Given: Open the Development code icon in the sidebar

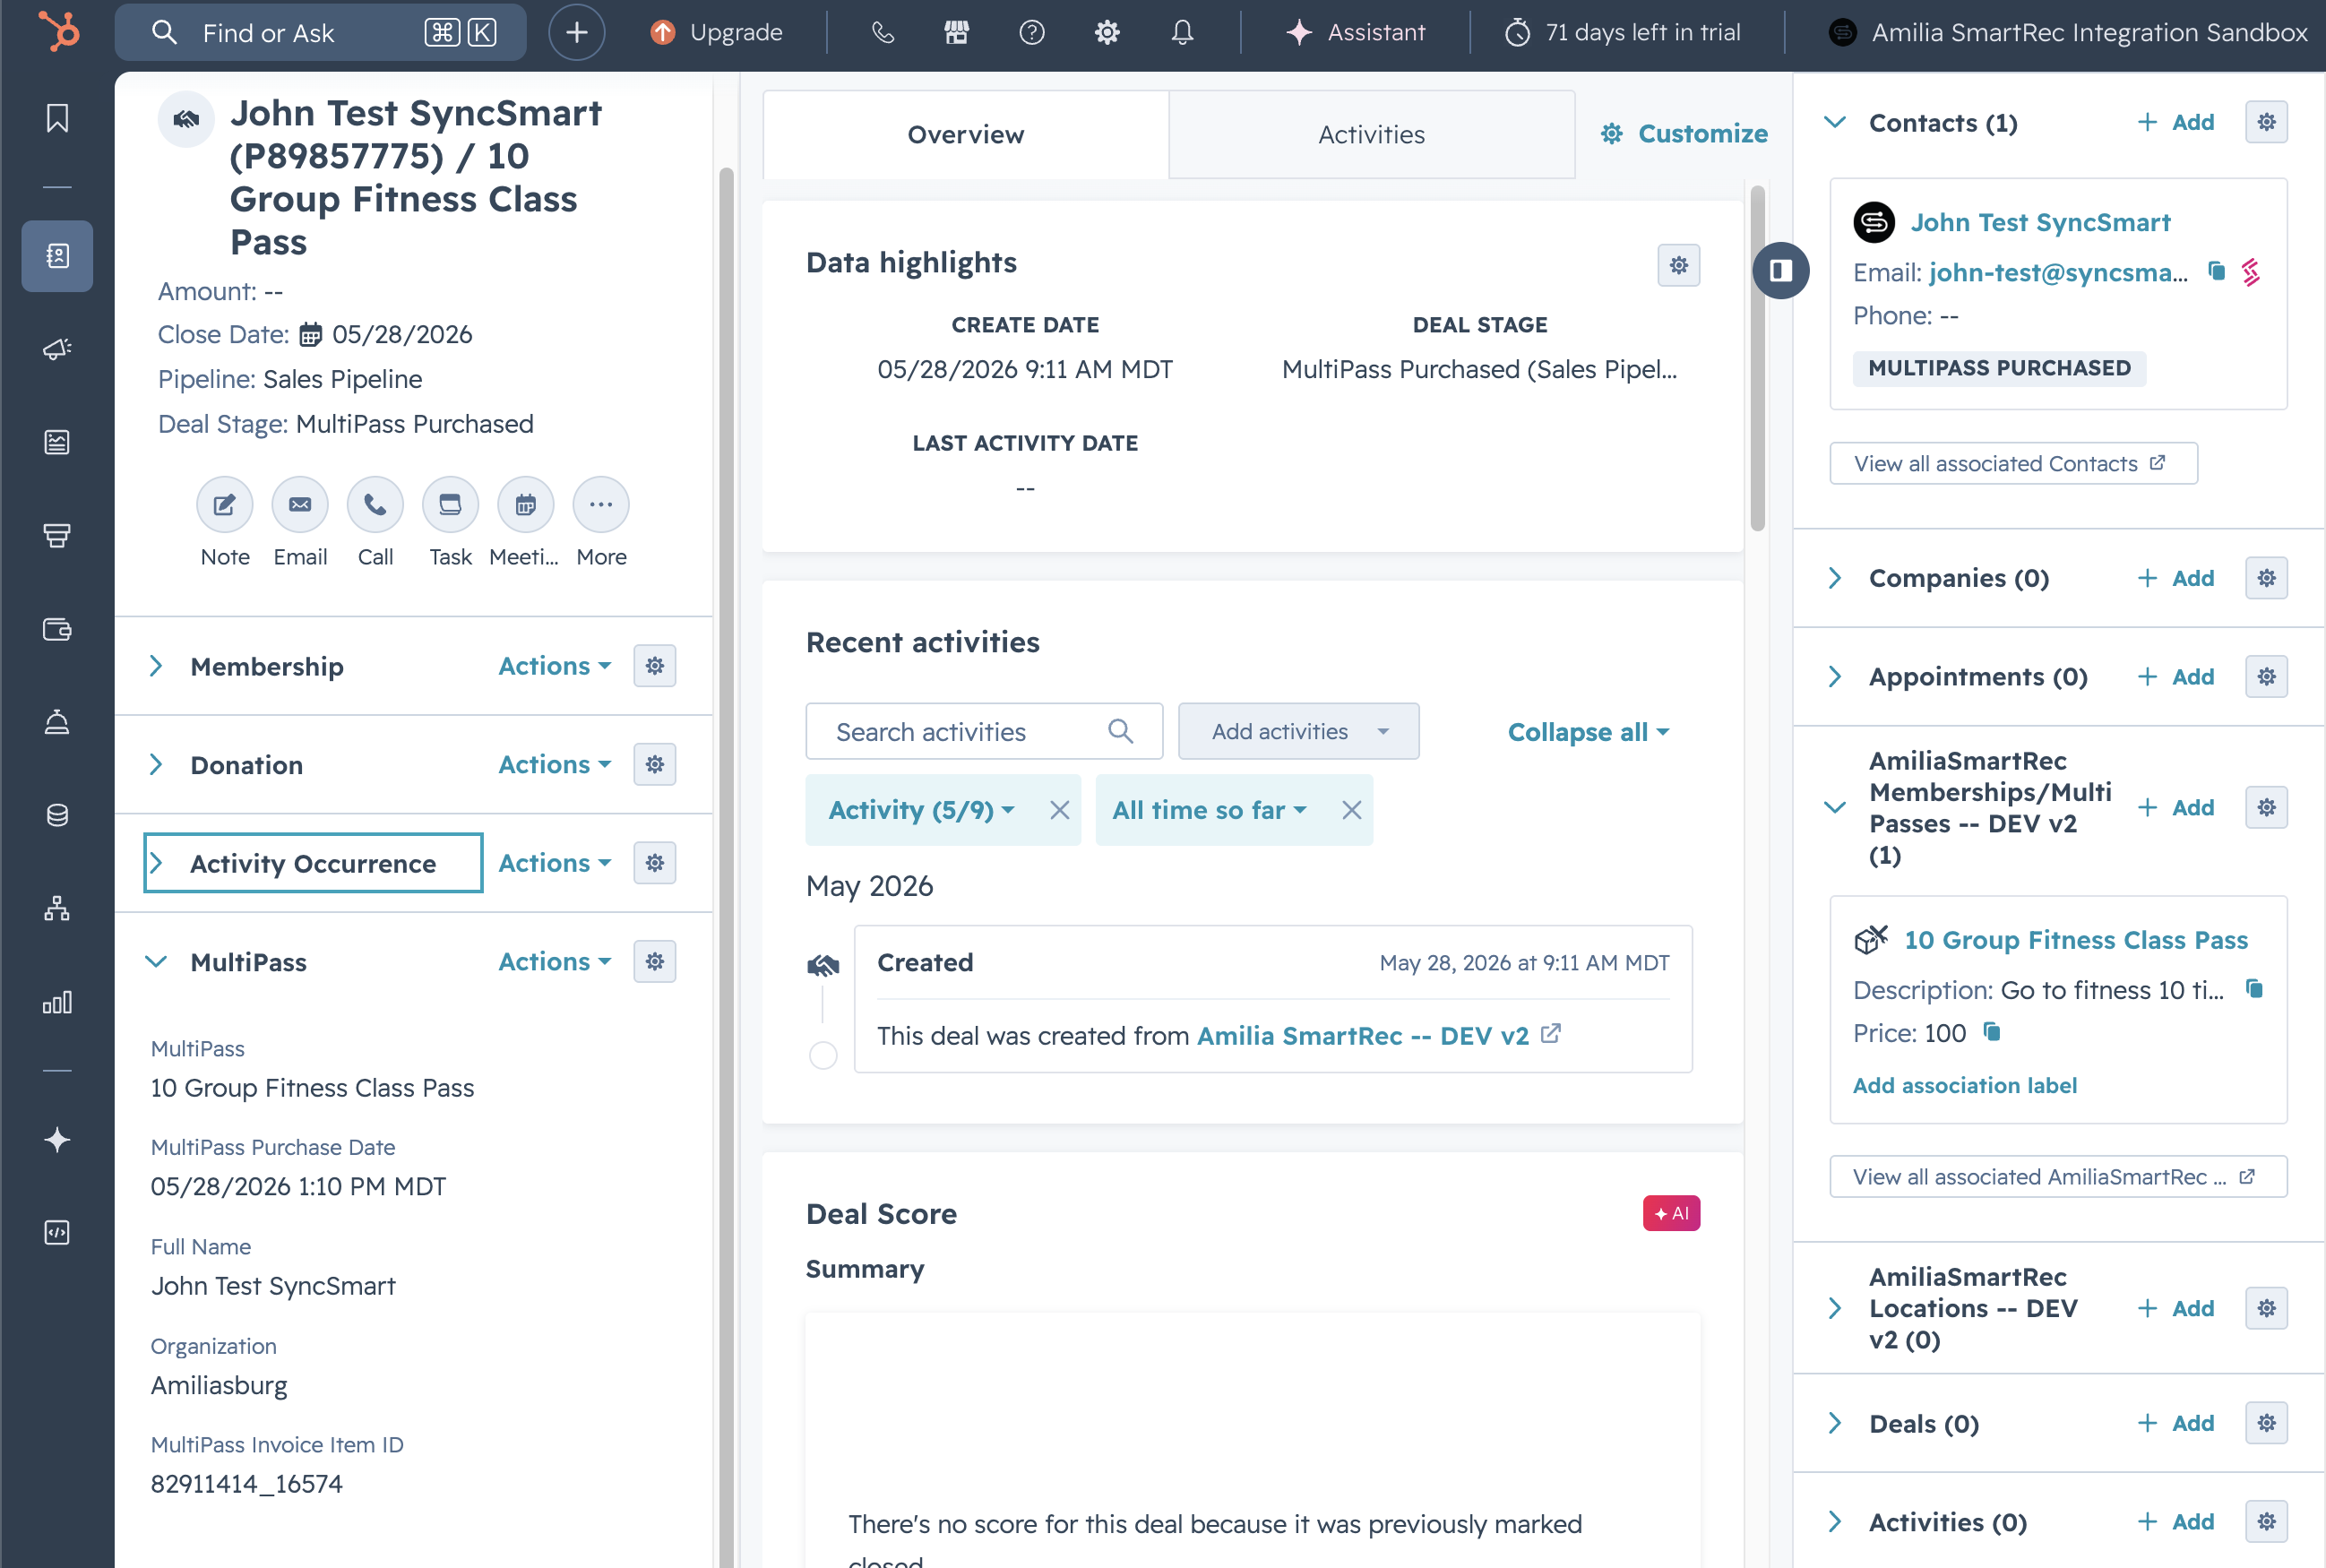Looking at the screenshot, I should click(x=57, y=1232).
